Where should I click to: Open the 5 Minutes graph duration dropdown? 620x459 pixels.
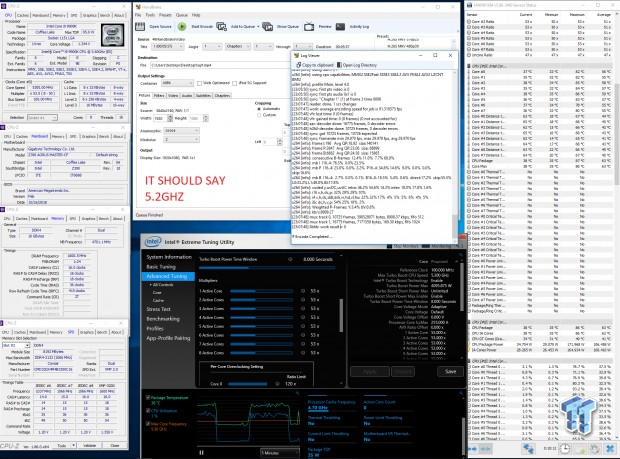(280, 453)
